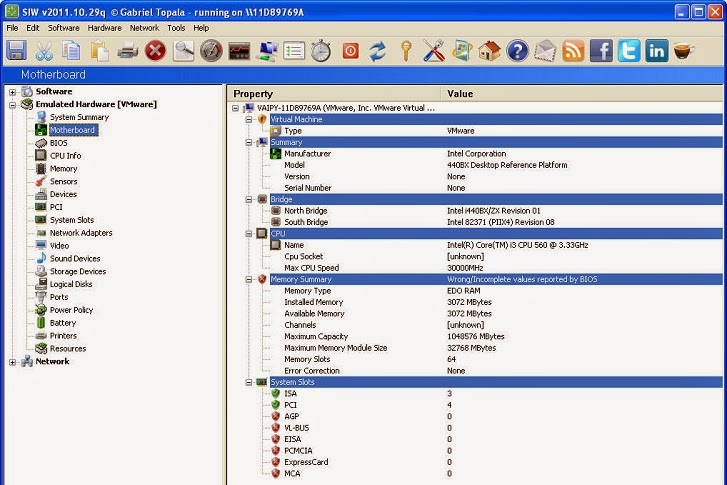The height and width of the screenshot is (485, 727).
Task: Select Network Adapters in the tree
Action: pos(81,233)
